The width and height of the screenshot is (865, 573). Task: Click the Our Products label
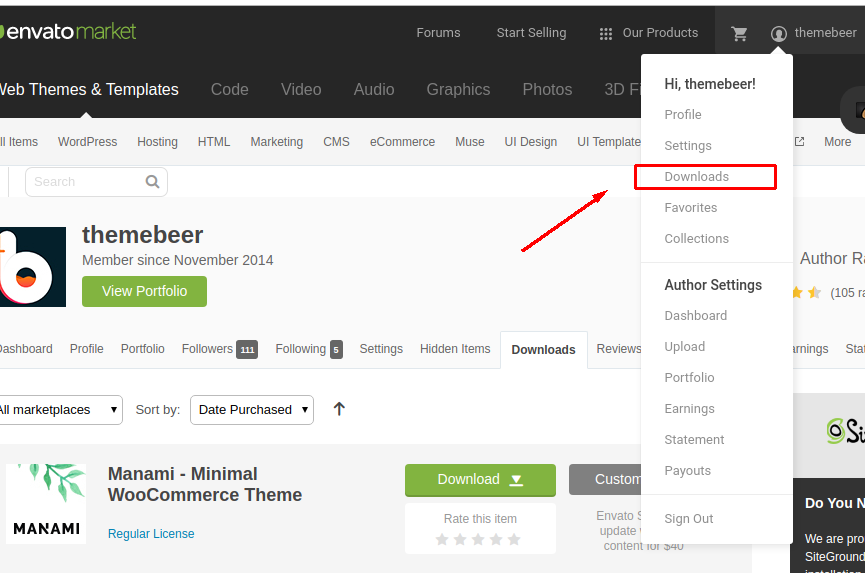coord(660,33)
